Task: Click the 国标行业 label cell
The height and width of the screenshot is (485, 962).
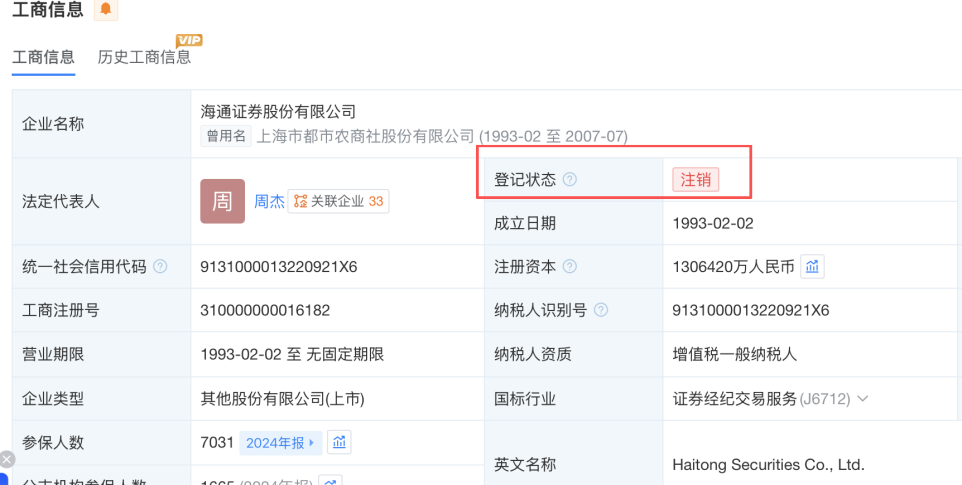Action: pyautogui.click(x=574, y=399)
